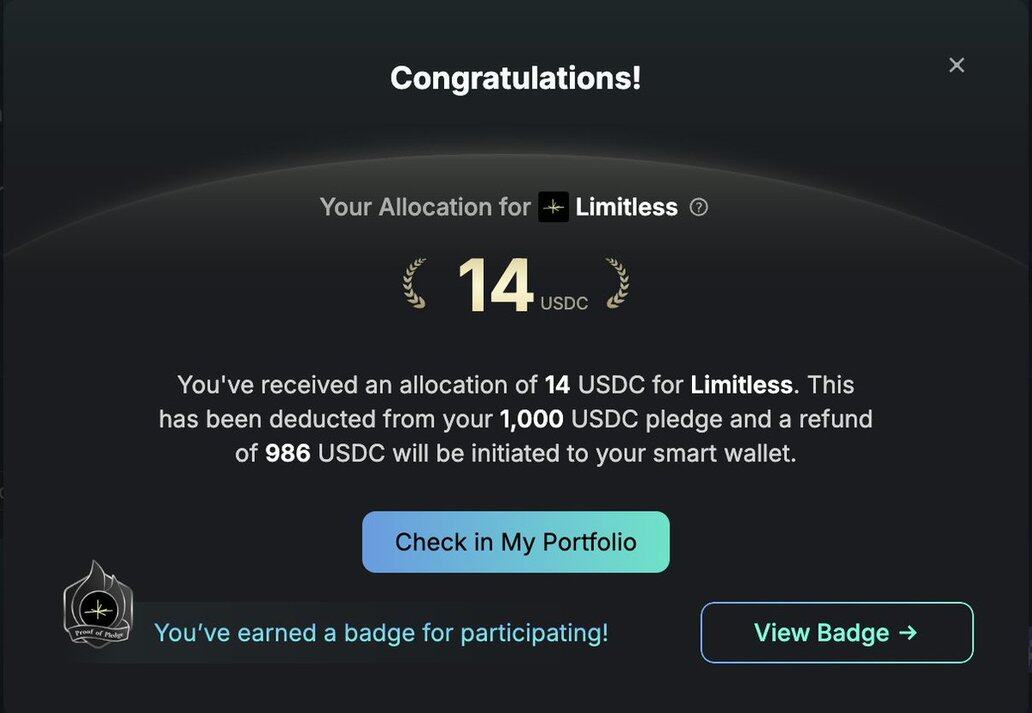Click the Limitless logo icon

(553, 207)
